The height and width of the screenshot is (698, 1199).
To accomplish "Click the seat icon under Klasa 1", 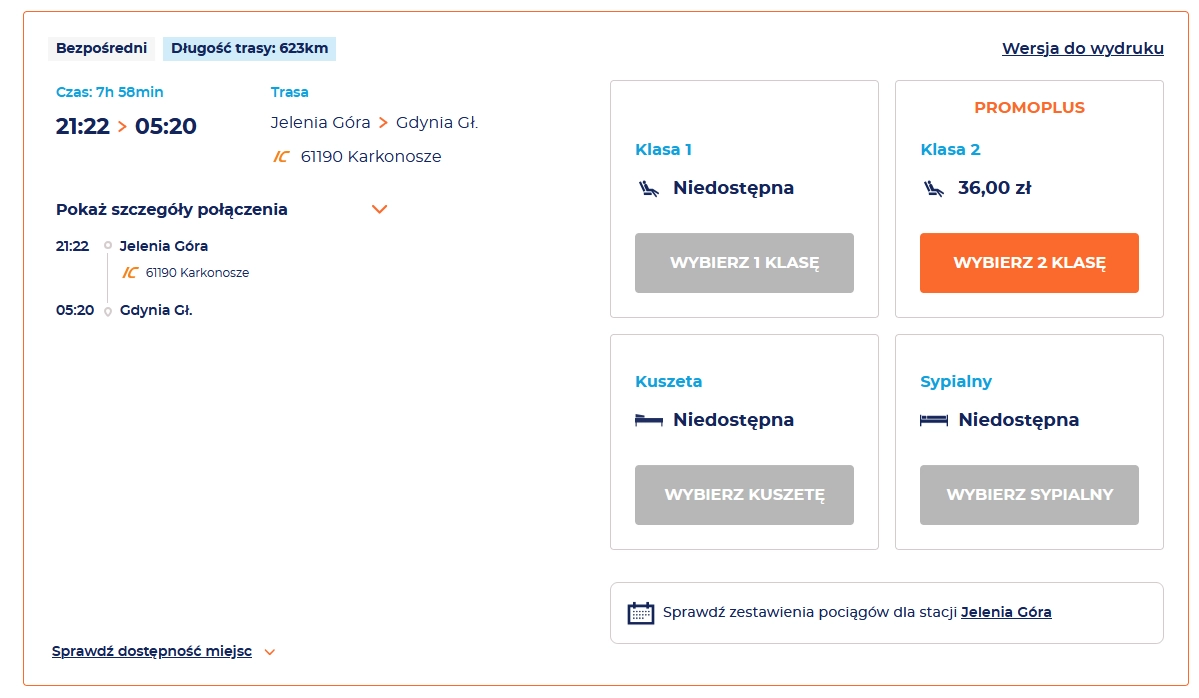I will point(648,188).
